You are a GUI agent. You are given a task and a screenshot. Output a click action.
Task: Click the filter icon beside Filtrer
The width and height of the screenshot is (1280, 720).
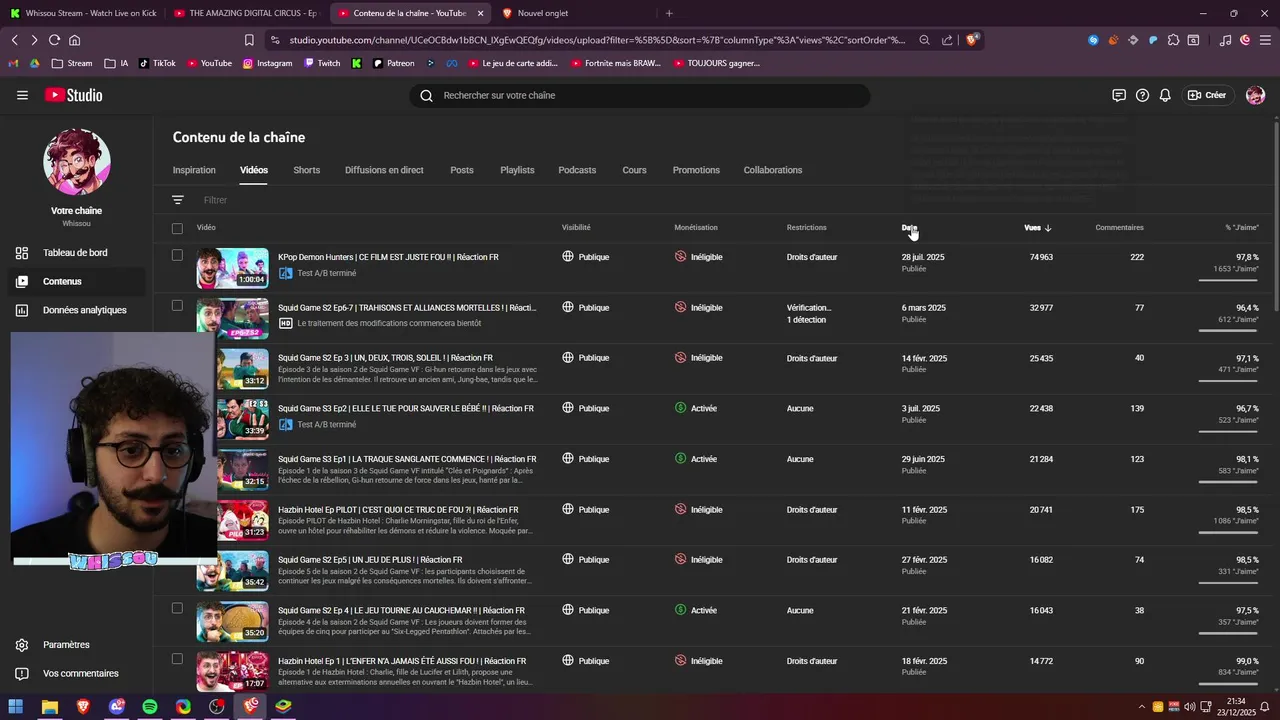tap(178, 200)
